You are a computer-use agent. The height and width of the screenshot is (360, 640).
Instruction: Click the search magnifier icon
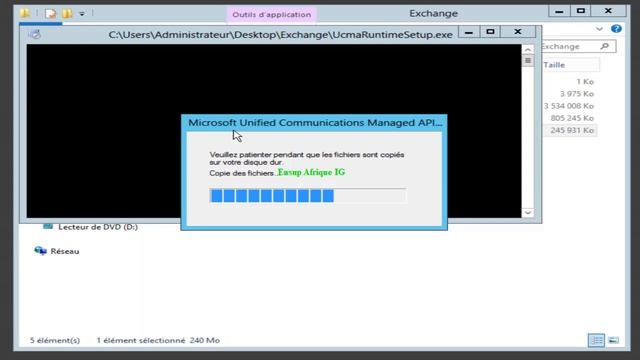[x=605, y=47]
